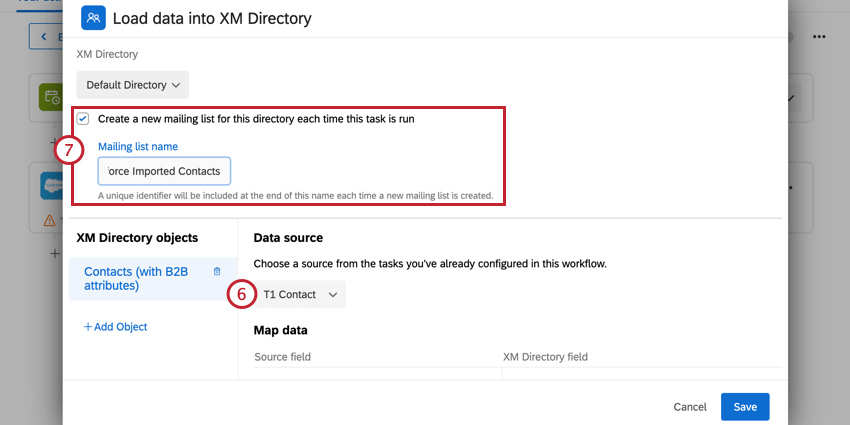Select Contacts (with B2B attributes) object
The width and height of the screenshot is (850, 425).
click(153, 279)
